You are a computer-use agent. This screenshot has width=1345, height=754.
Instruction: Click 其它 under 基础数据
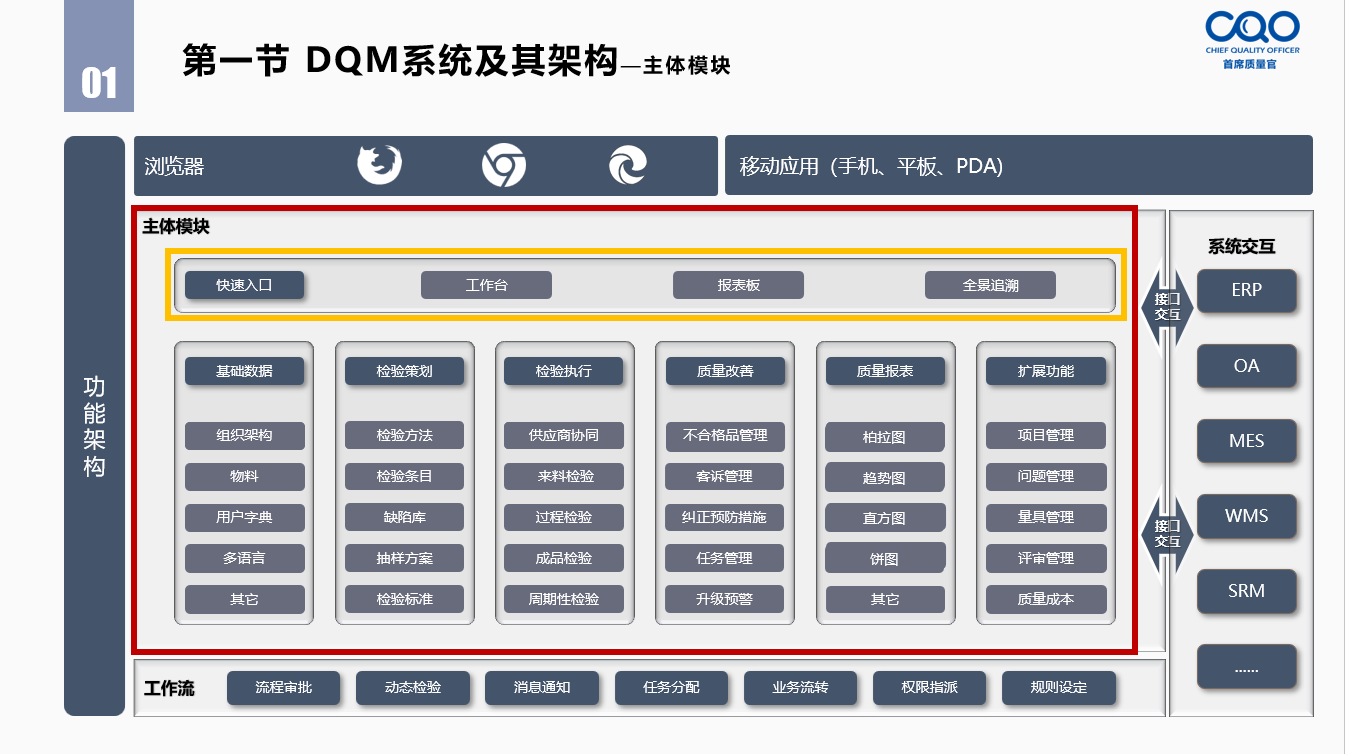click(244, 599)
